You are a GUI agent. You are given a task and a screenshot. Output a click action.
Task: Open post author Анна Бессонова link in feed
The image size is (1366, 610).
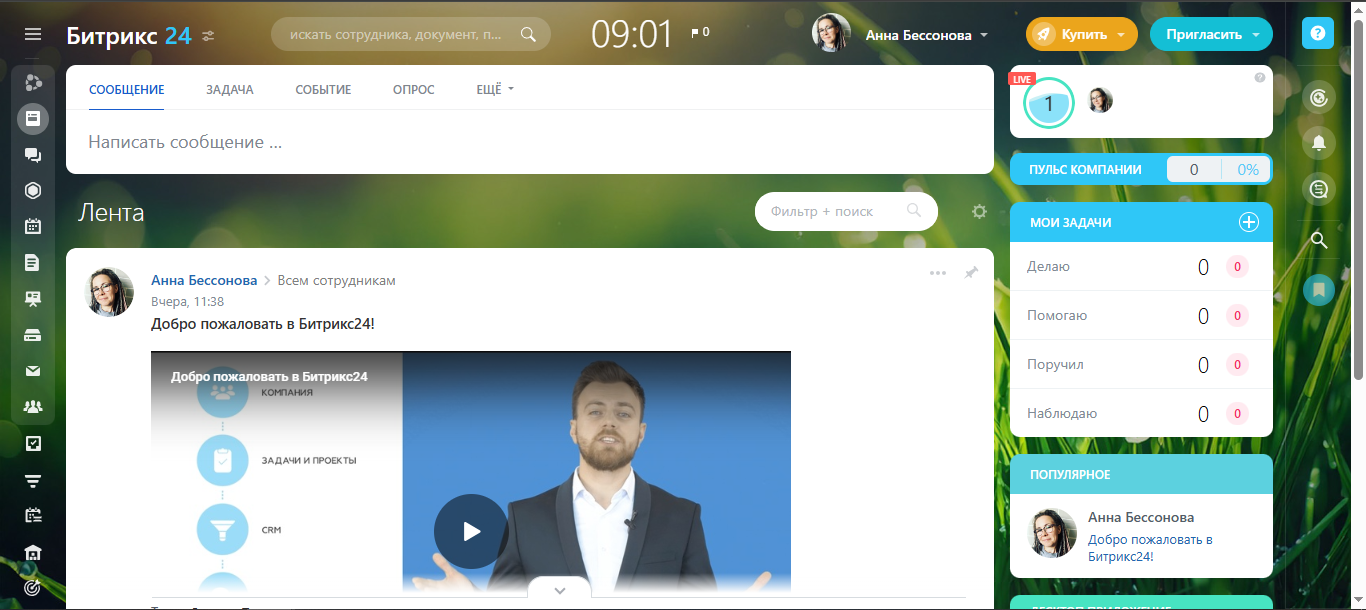pyautogui.click(x=204, y=280)
